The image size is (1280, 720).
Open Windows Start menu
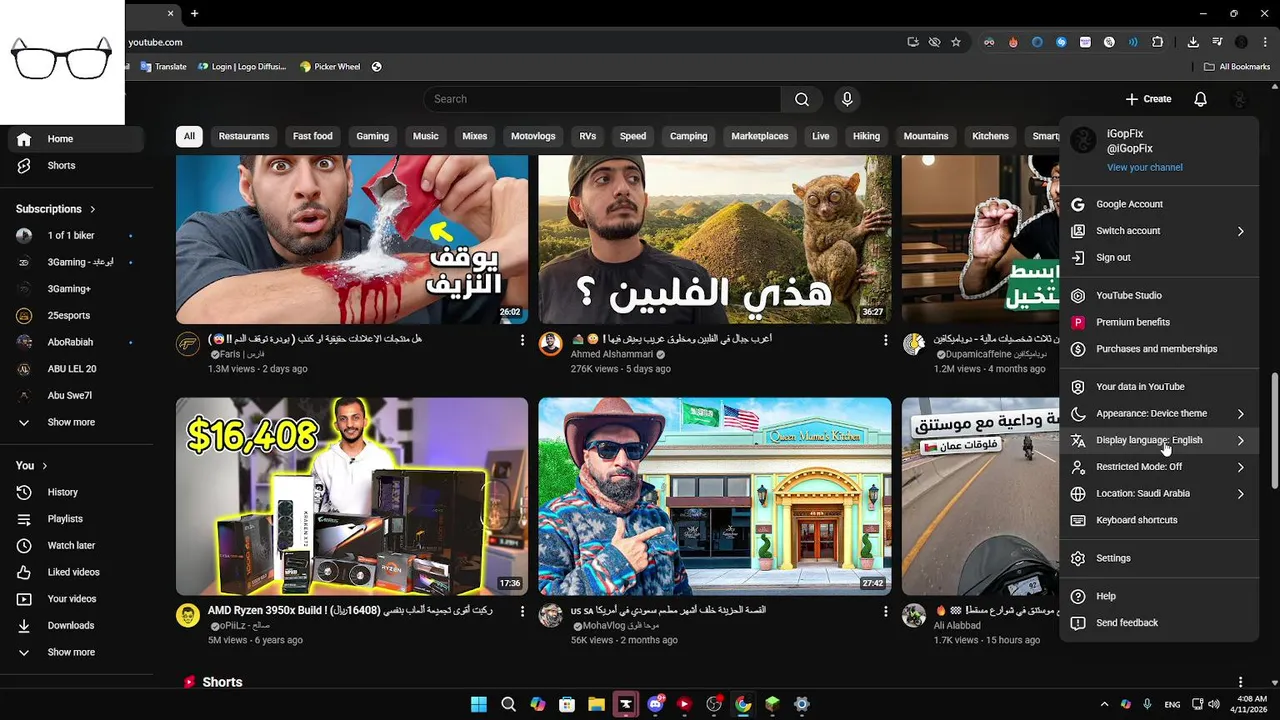click(479, 704)
